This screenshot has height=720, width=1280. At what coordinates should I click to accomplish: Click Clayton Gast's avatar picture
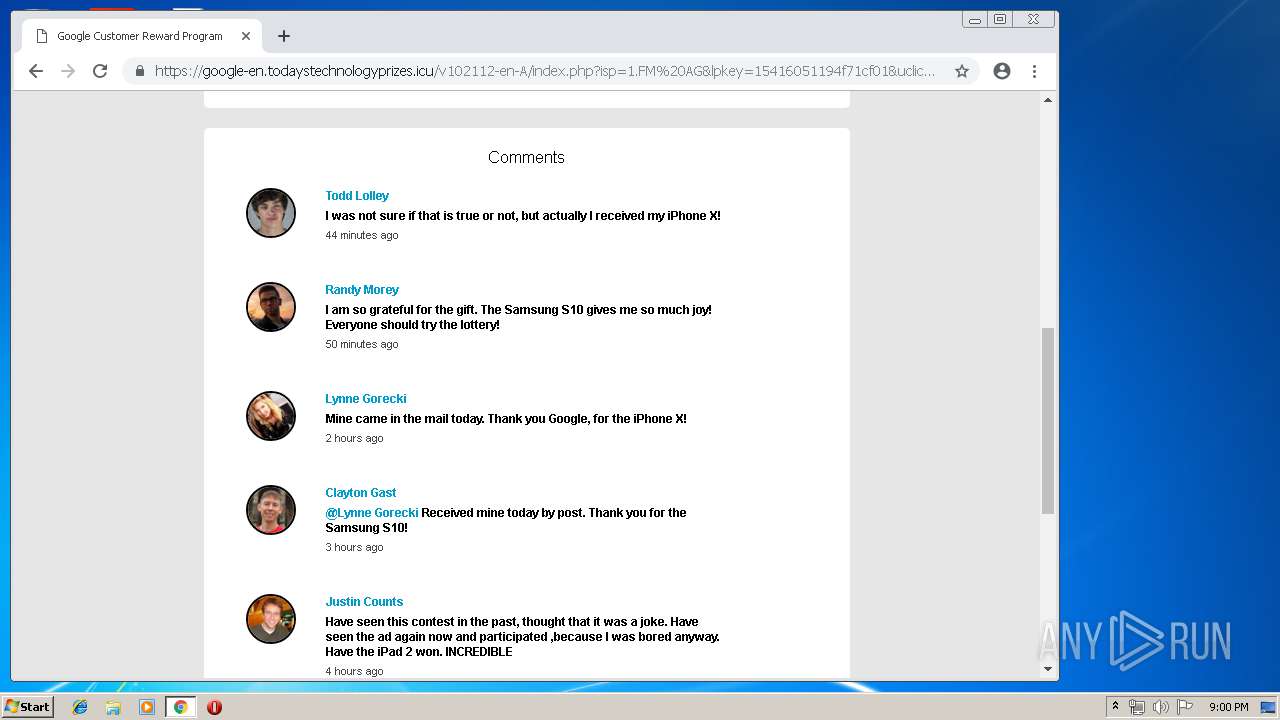(271, 510)
